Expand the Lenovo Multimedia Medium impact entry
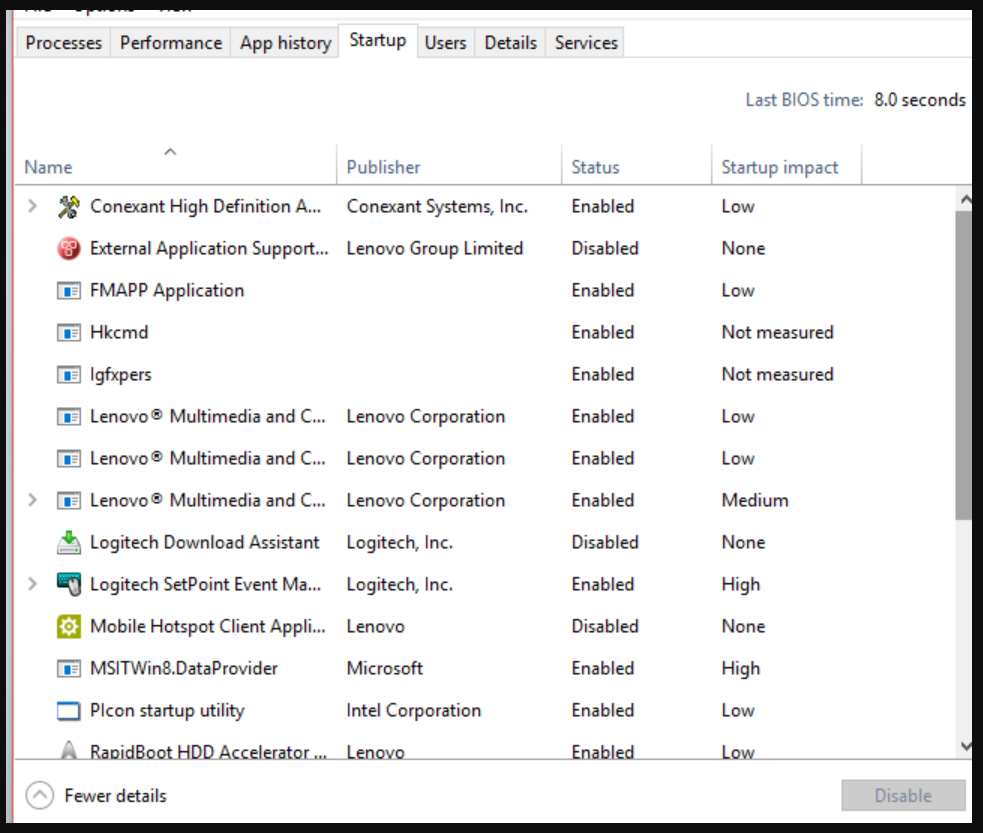The height and width of the screenshot is (833, 983). pyautogui.click(x=33, y=500)
